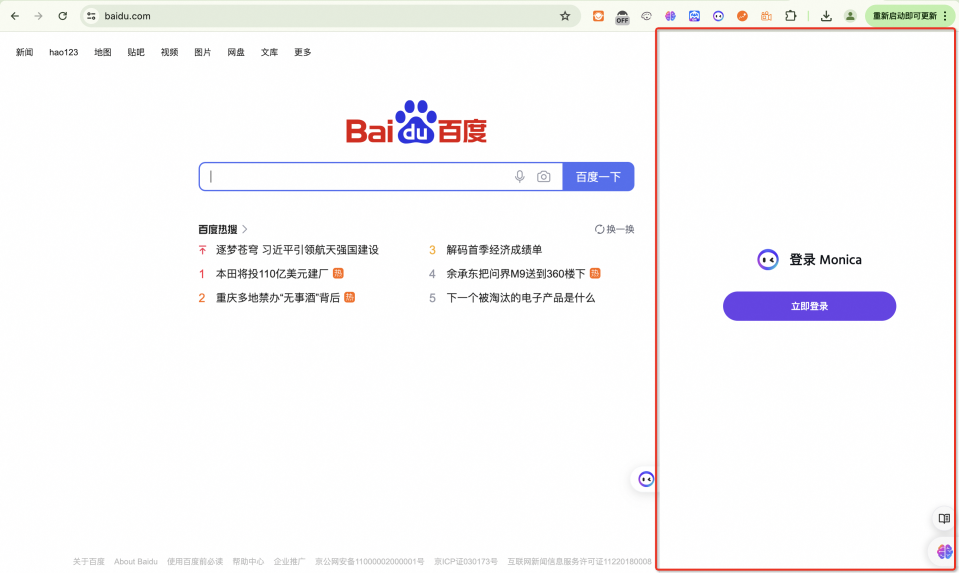Open the 百度热搜 heading link
The image size is (959, 573).
(x=218, y=229)
